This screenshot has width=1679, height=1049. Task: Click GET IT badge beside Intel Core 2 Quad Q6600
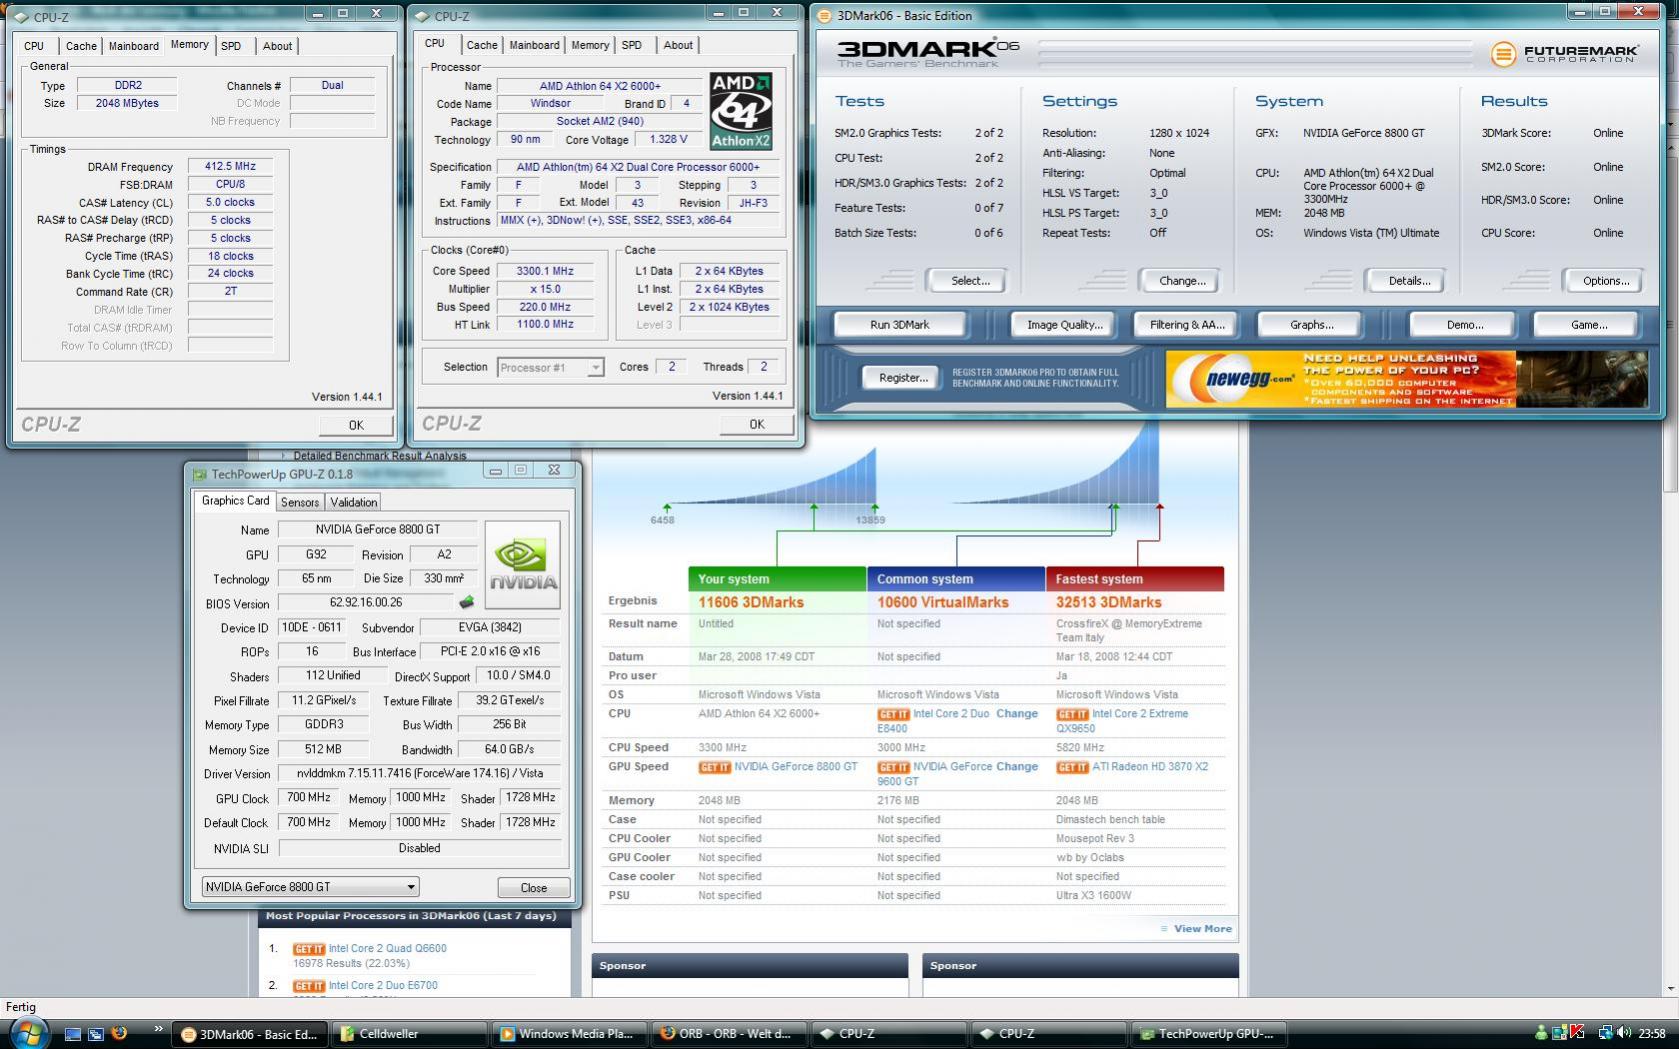point(308,949)
